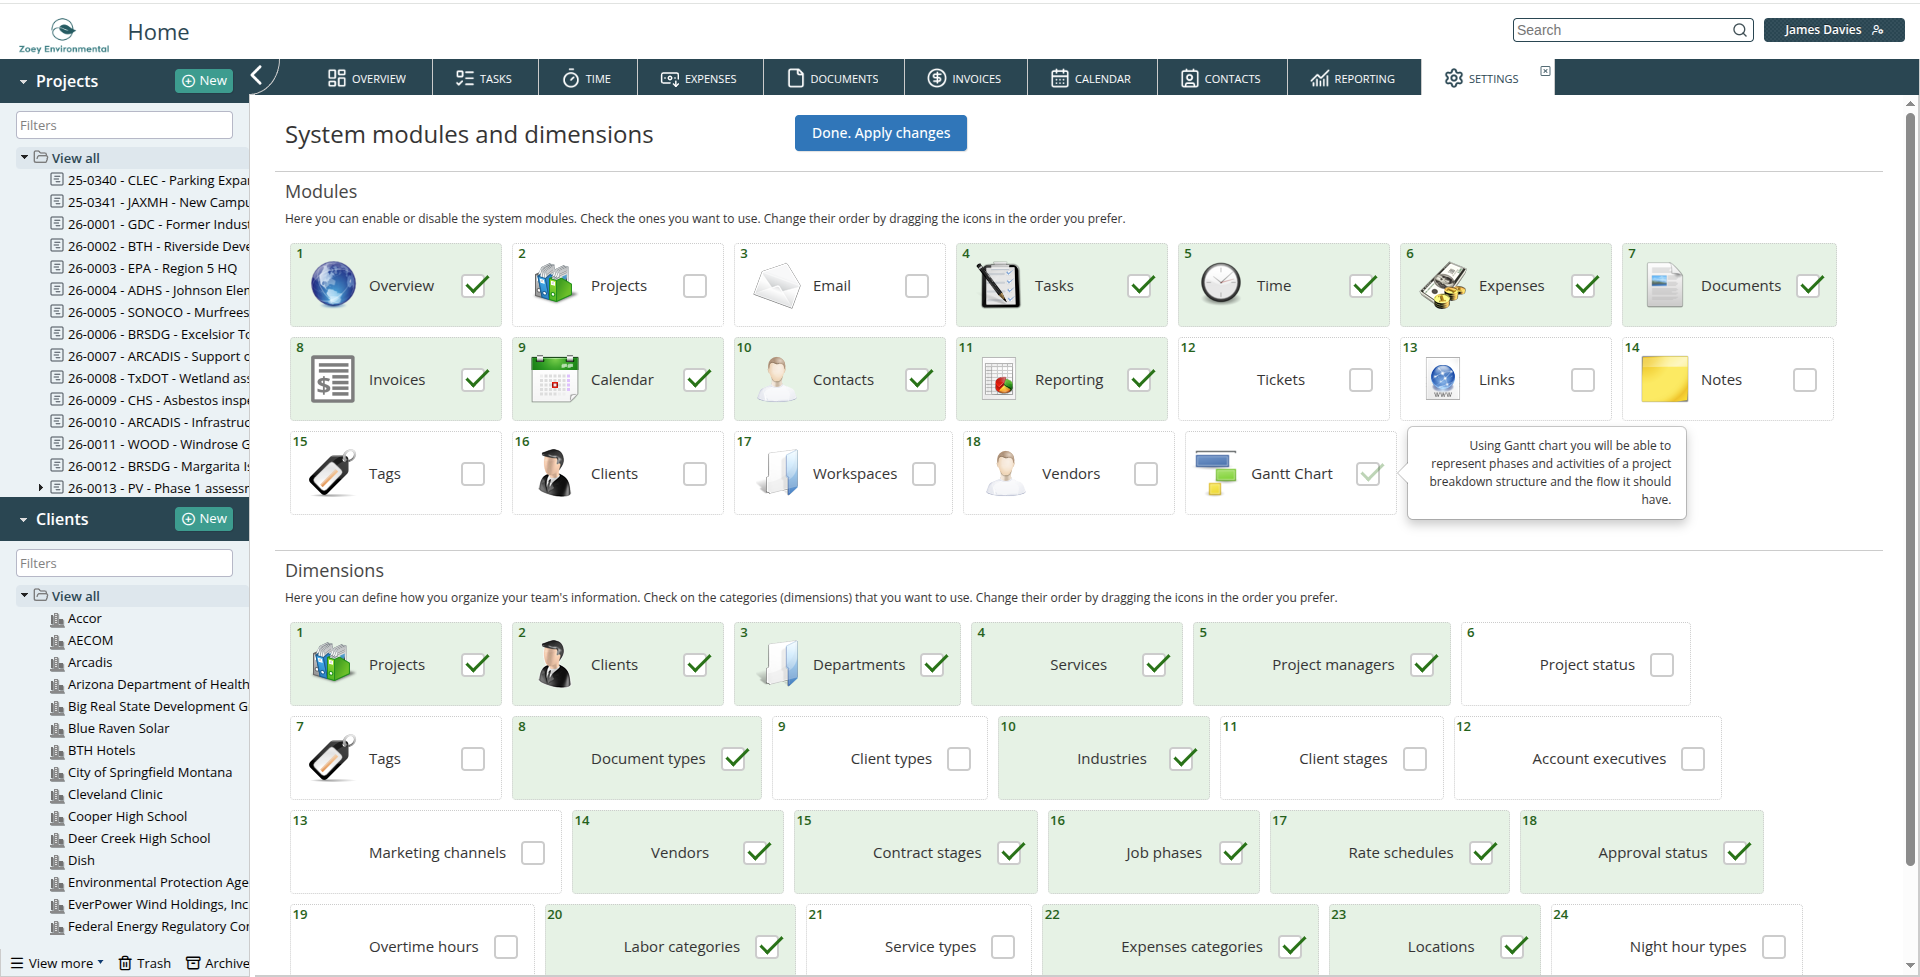Click the Time clock module icon
This screenshot has height=977, width=1920.
tap(1221, 285)
